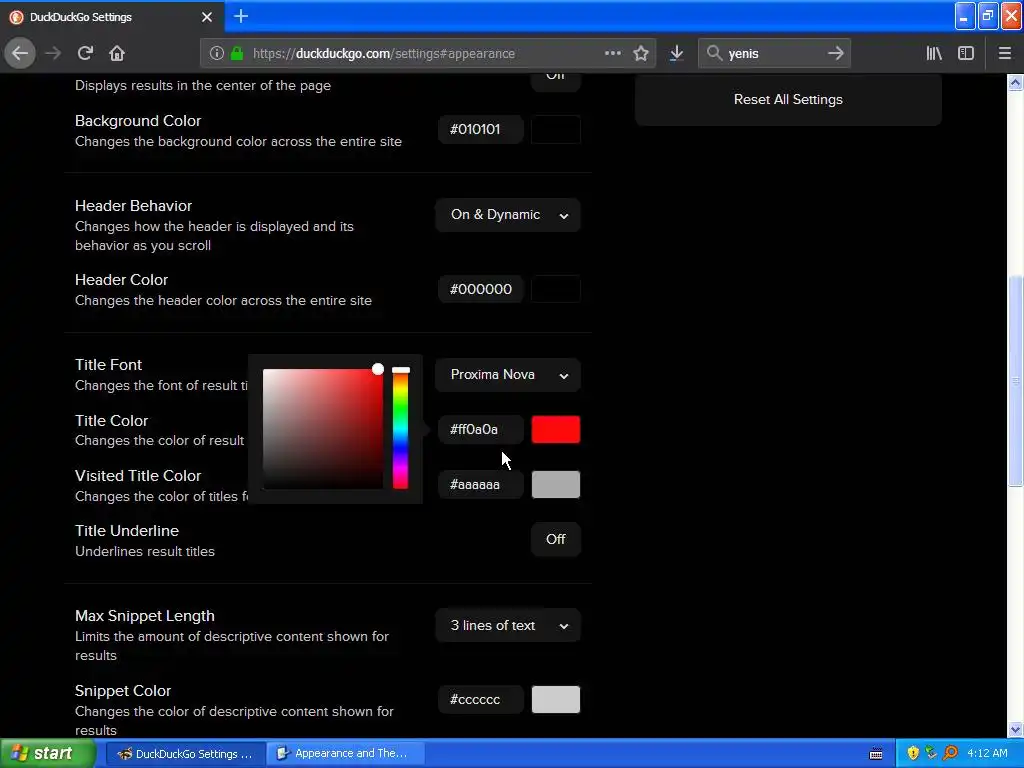Edit the Snippet Color hex field

[480, 699]
